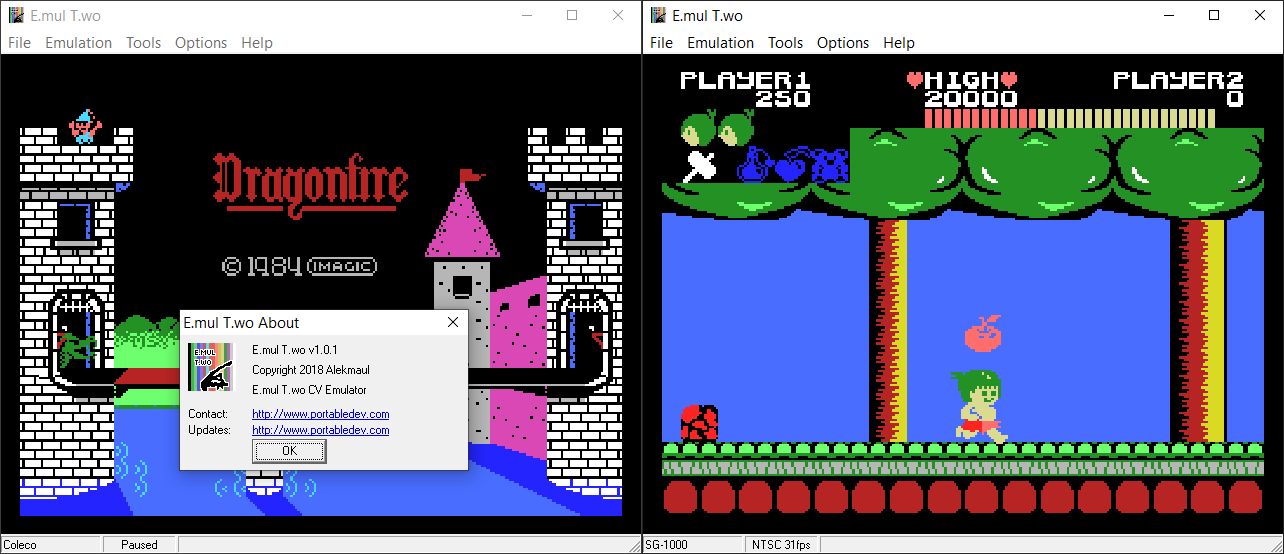Image resolution: width=1284 pixels, height=554 pixels.
Task: Close the E.mul T.wo About dialog
Action: 452,322
